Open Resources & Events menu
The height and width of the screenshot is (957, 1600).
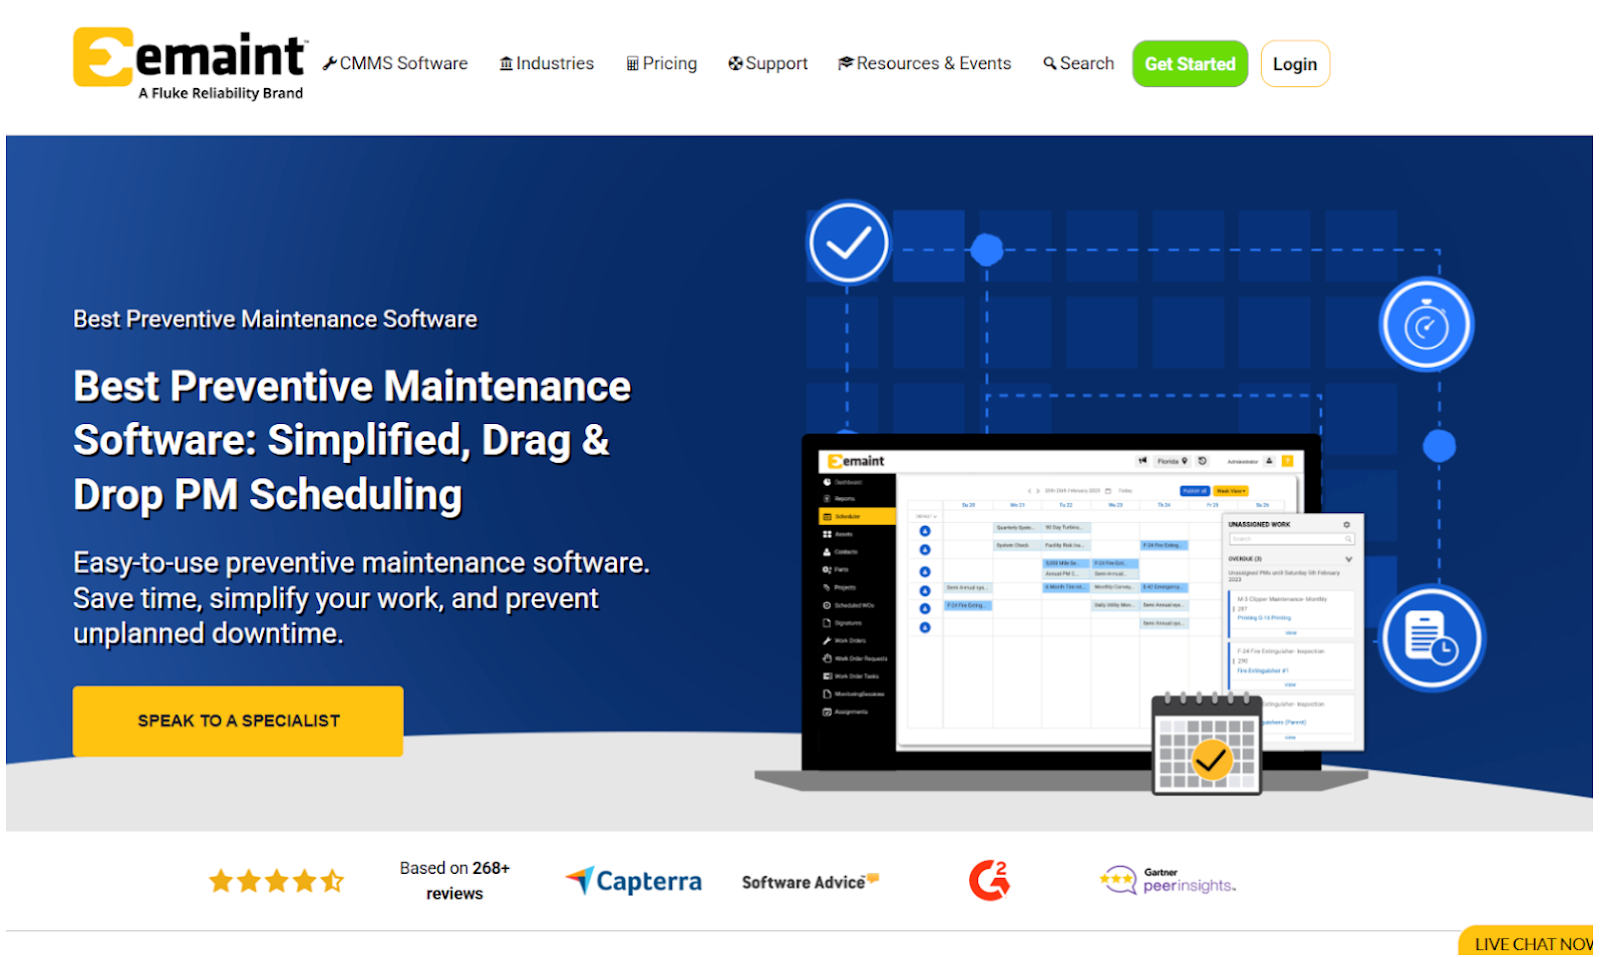[x=925, y=63]
